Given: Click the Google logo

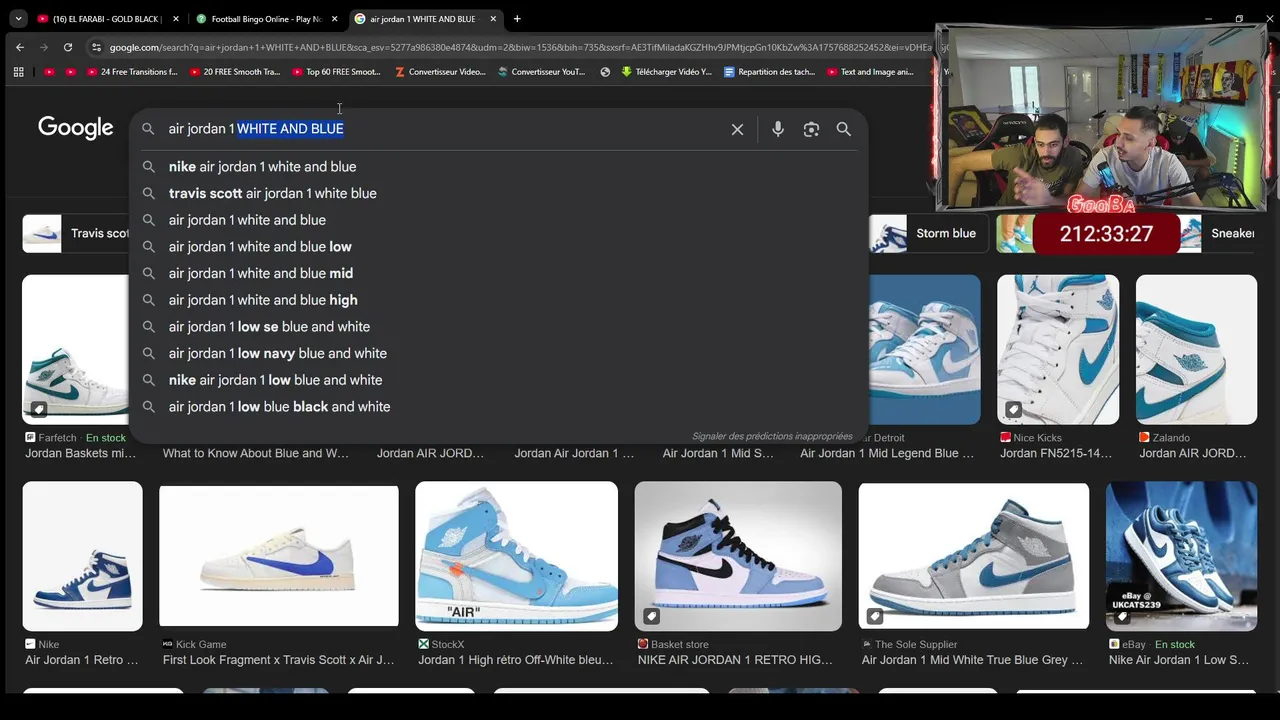Looking at the screenshot, I should coord(76,128).
